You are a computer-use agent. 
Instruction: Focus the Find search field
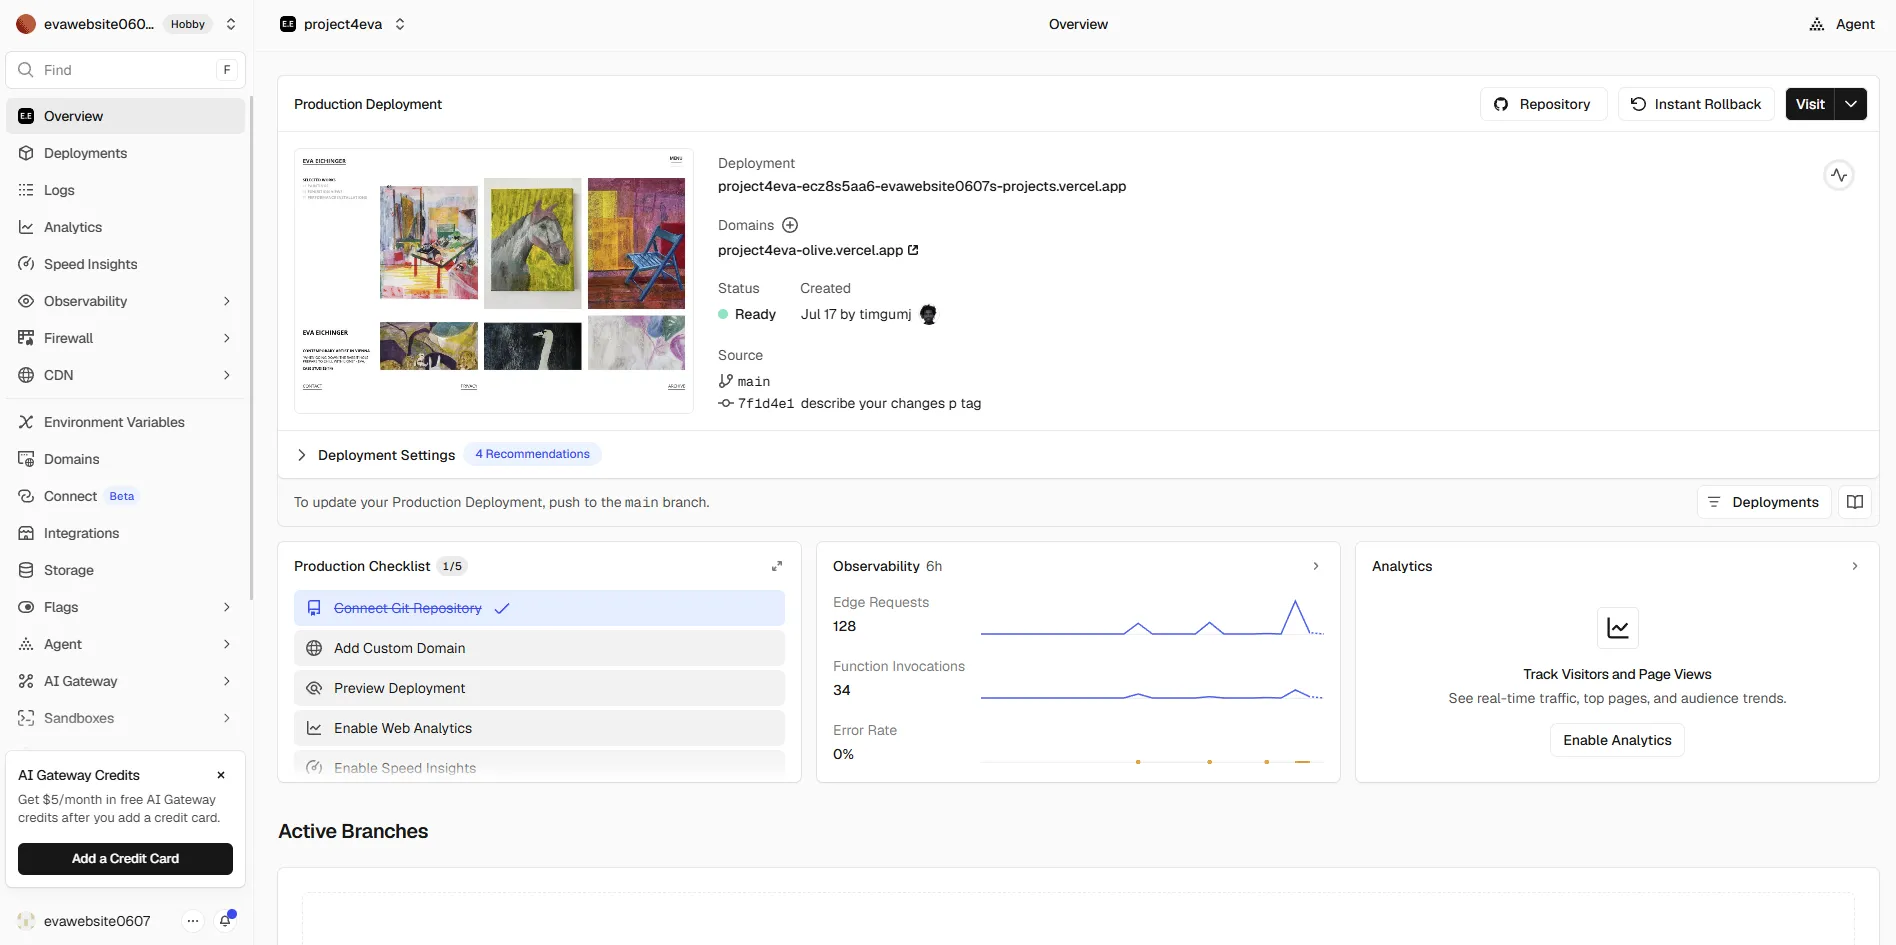pyautogui.click(x=125, y=70)
